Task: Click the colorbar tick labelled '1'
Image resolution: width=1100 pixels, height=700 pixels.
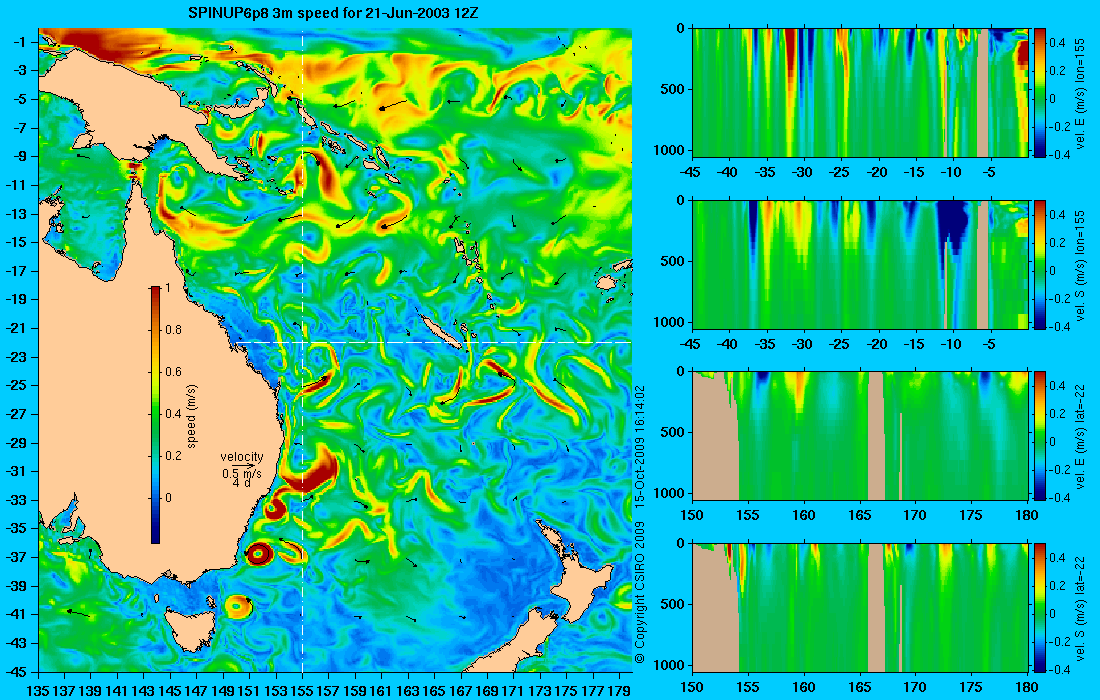Action: click(167, 288)
